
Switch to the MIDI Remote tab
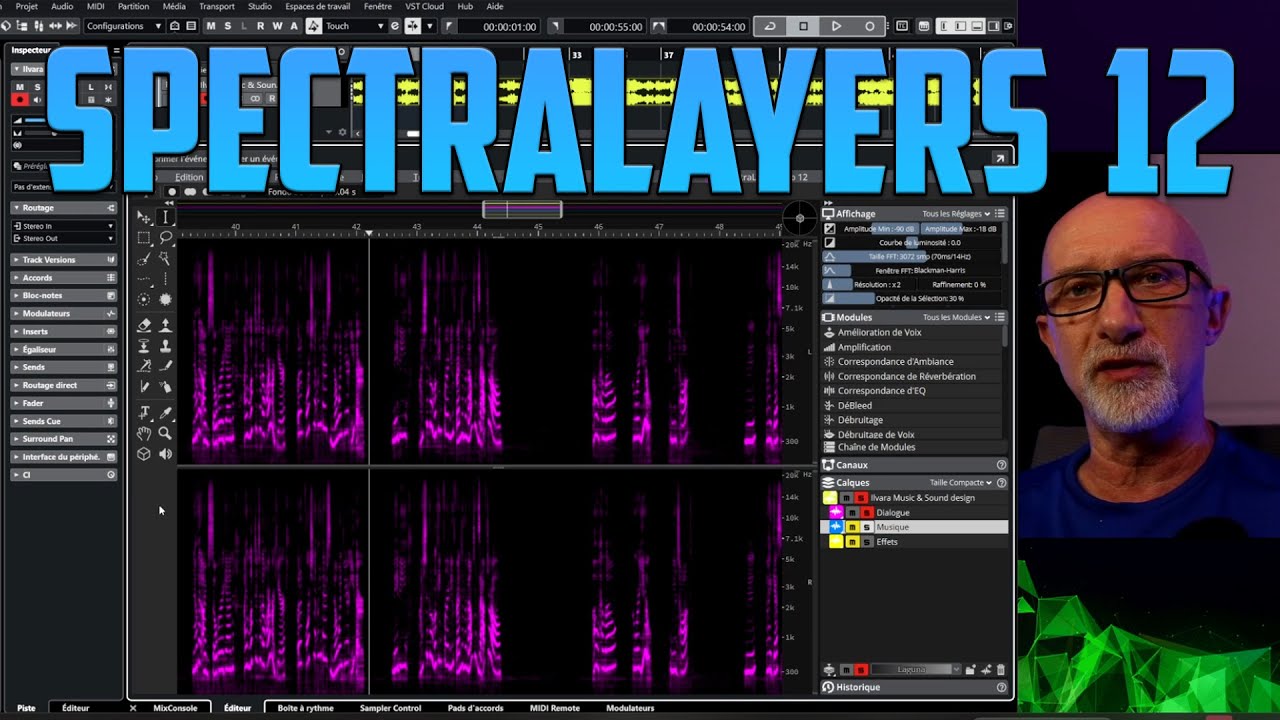tap(554, 708)
